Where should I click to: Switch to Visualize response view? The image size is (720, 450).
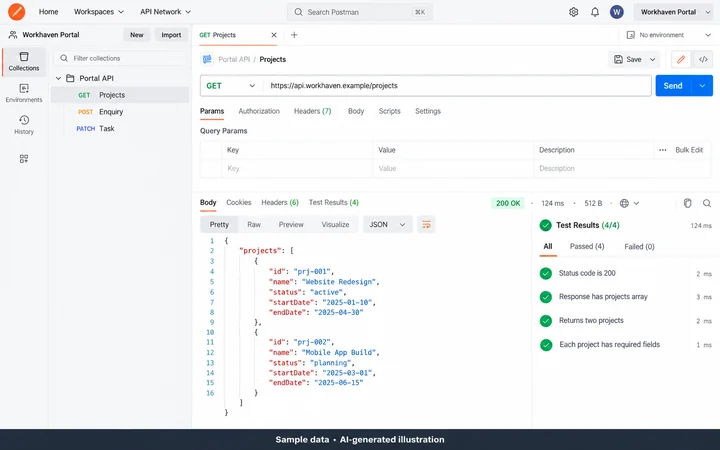[335, 225]
